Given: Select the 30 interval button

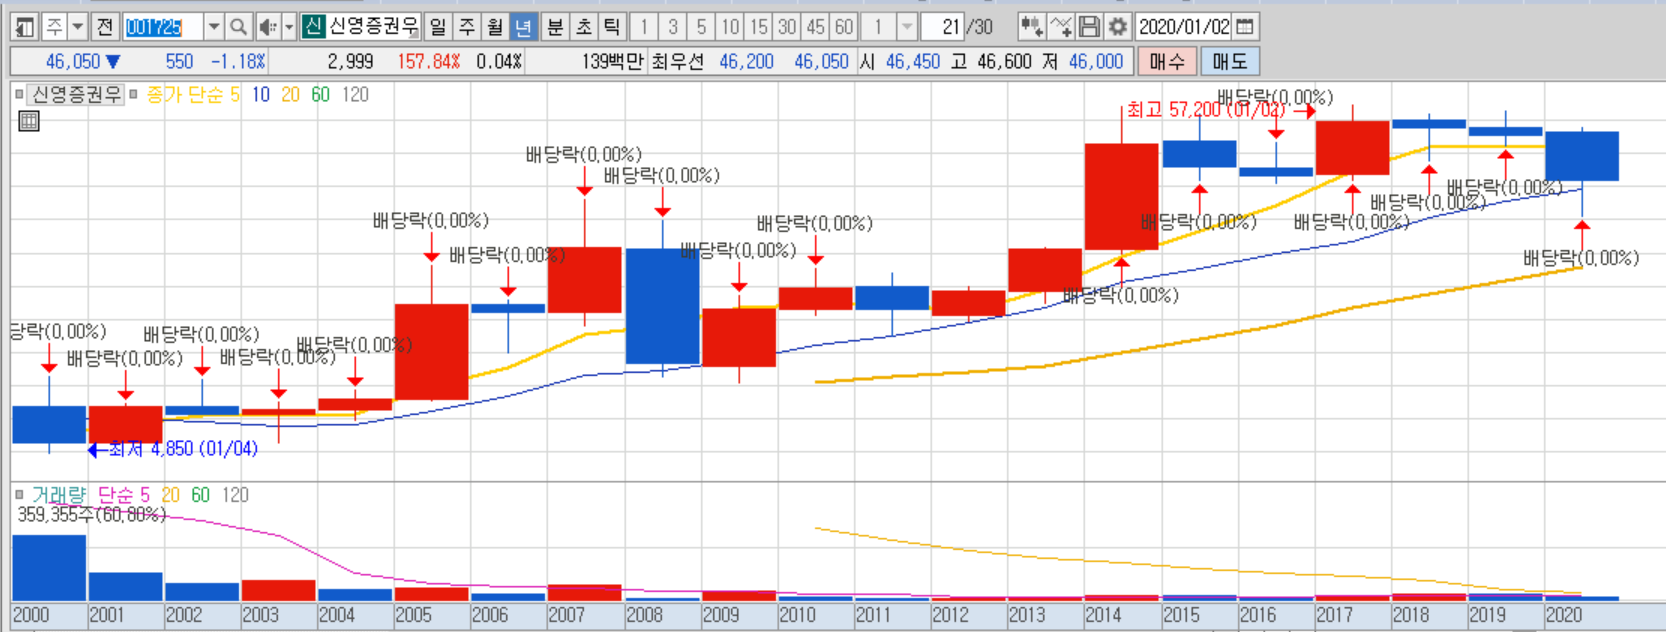Looking at the screenshot, I should (x=787, y=27).
